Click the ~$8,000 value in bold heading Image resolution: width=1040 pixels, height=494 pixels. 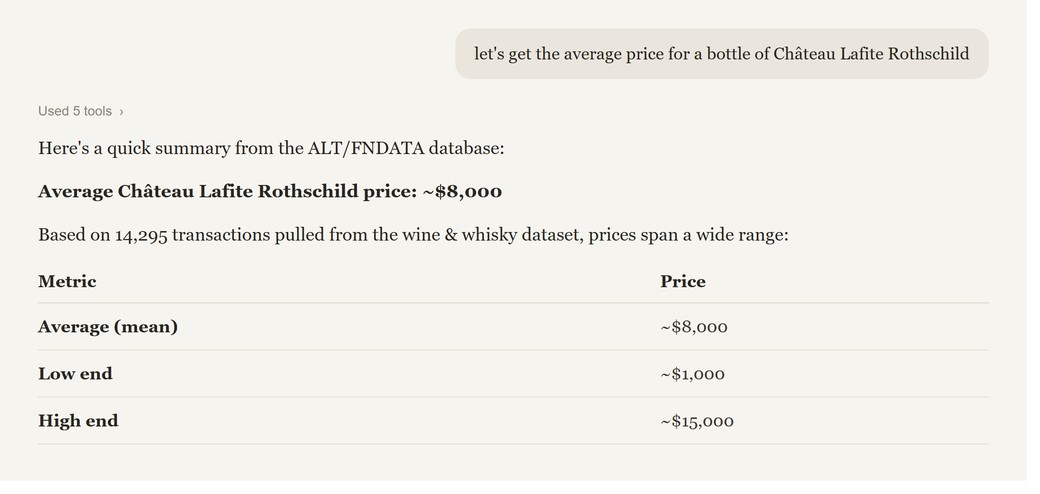tap(462, 192)
